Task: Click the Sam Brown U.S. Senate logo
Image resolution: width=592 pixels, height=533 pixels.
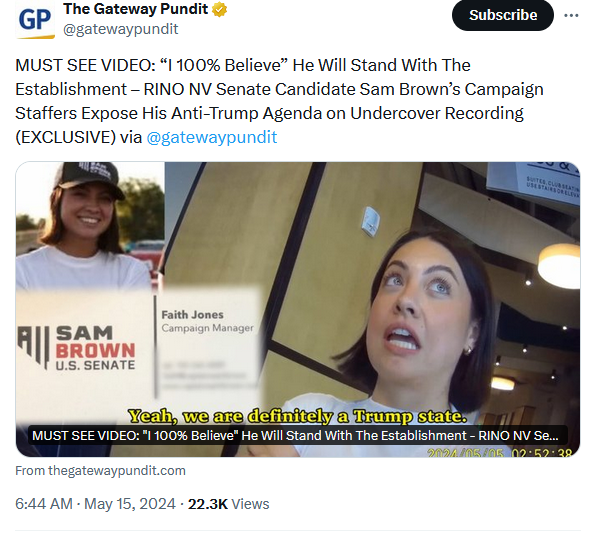Action: point(76,348)
